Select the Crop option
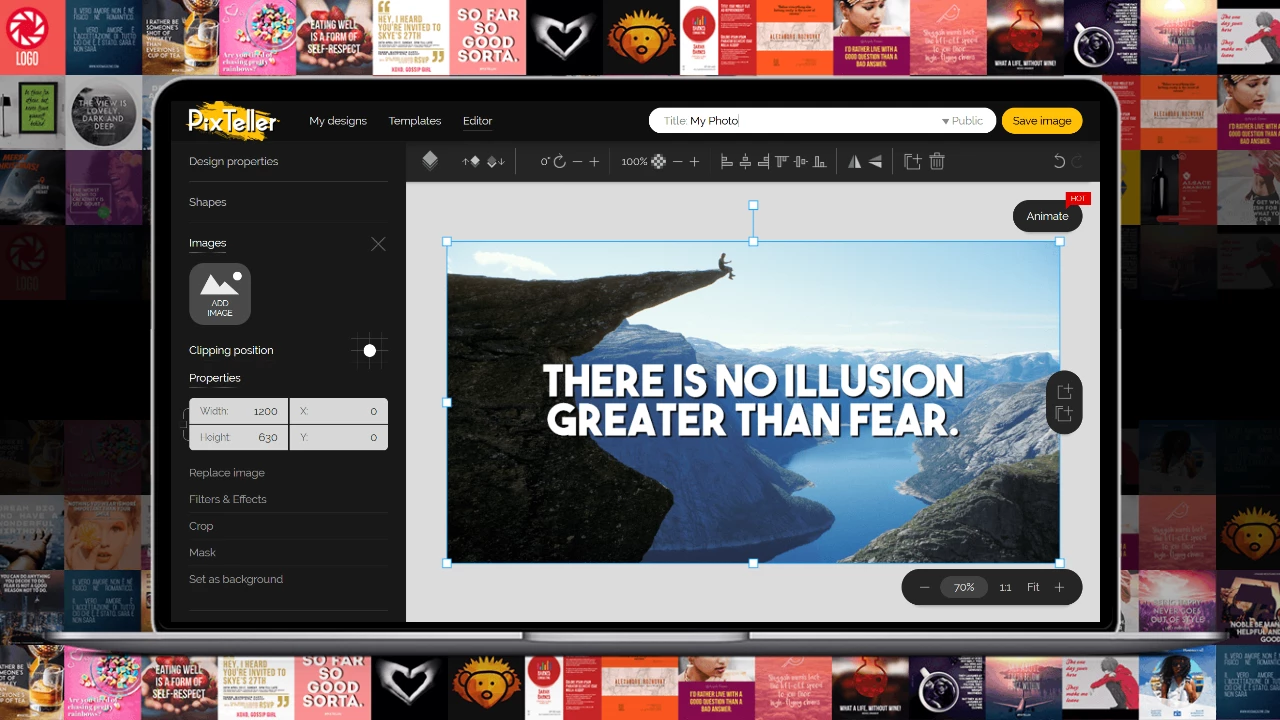The image size is (1280, 720). [x=201, y=526]
